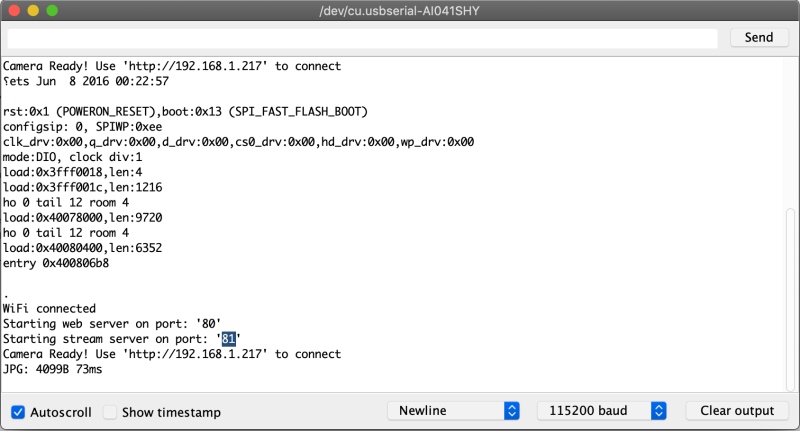Click the 'rst:0x1 (POWERON_RESET)' line
800x431 pixels.
click(185, 112)
